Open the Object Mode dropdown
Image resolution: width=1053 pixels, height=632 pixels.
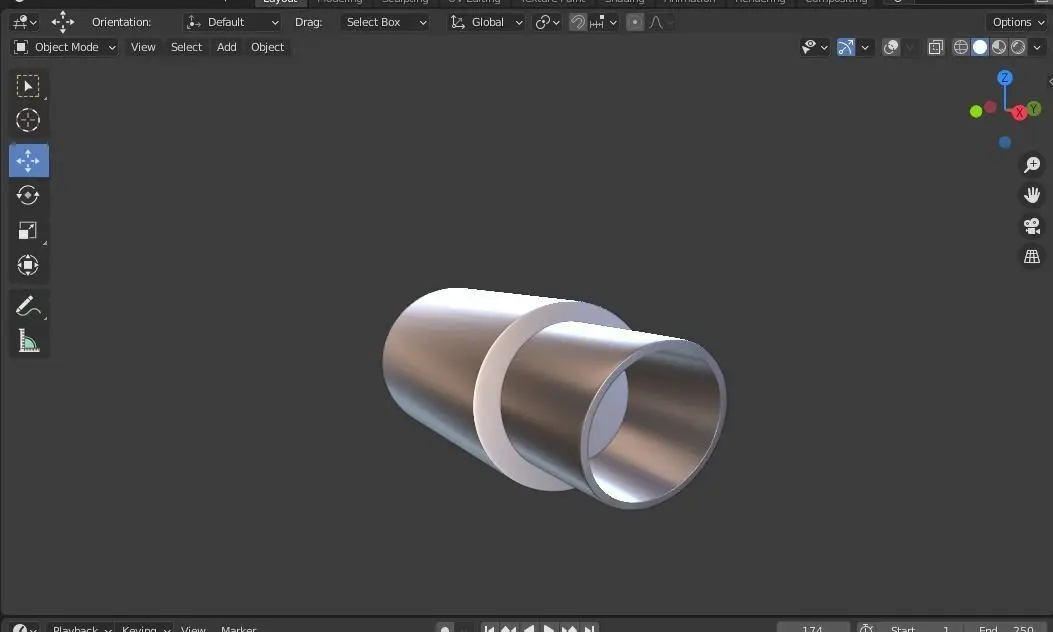(x=64, y=47)
